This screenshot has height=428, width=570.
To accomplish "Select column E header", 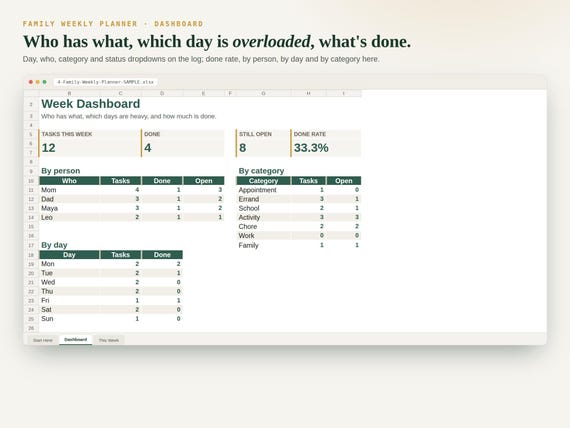I will tap(204, 93).
